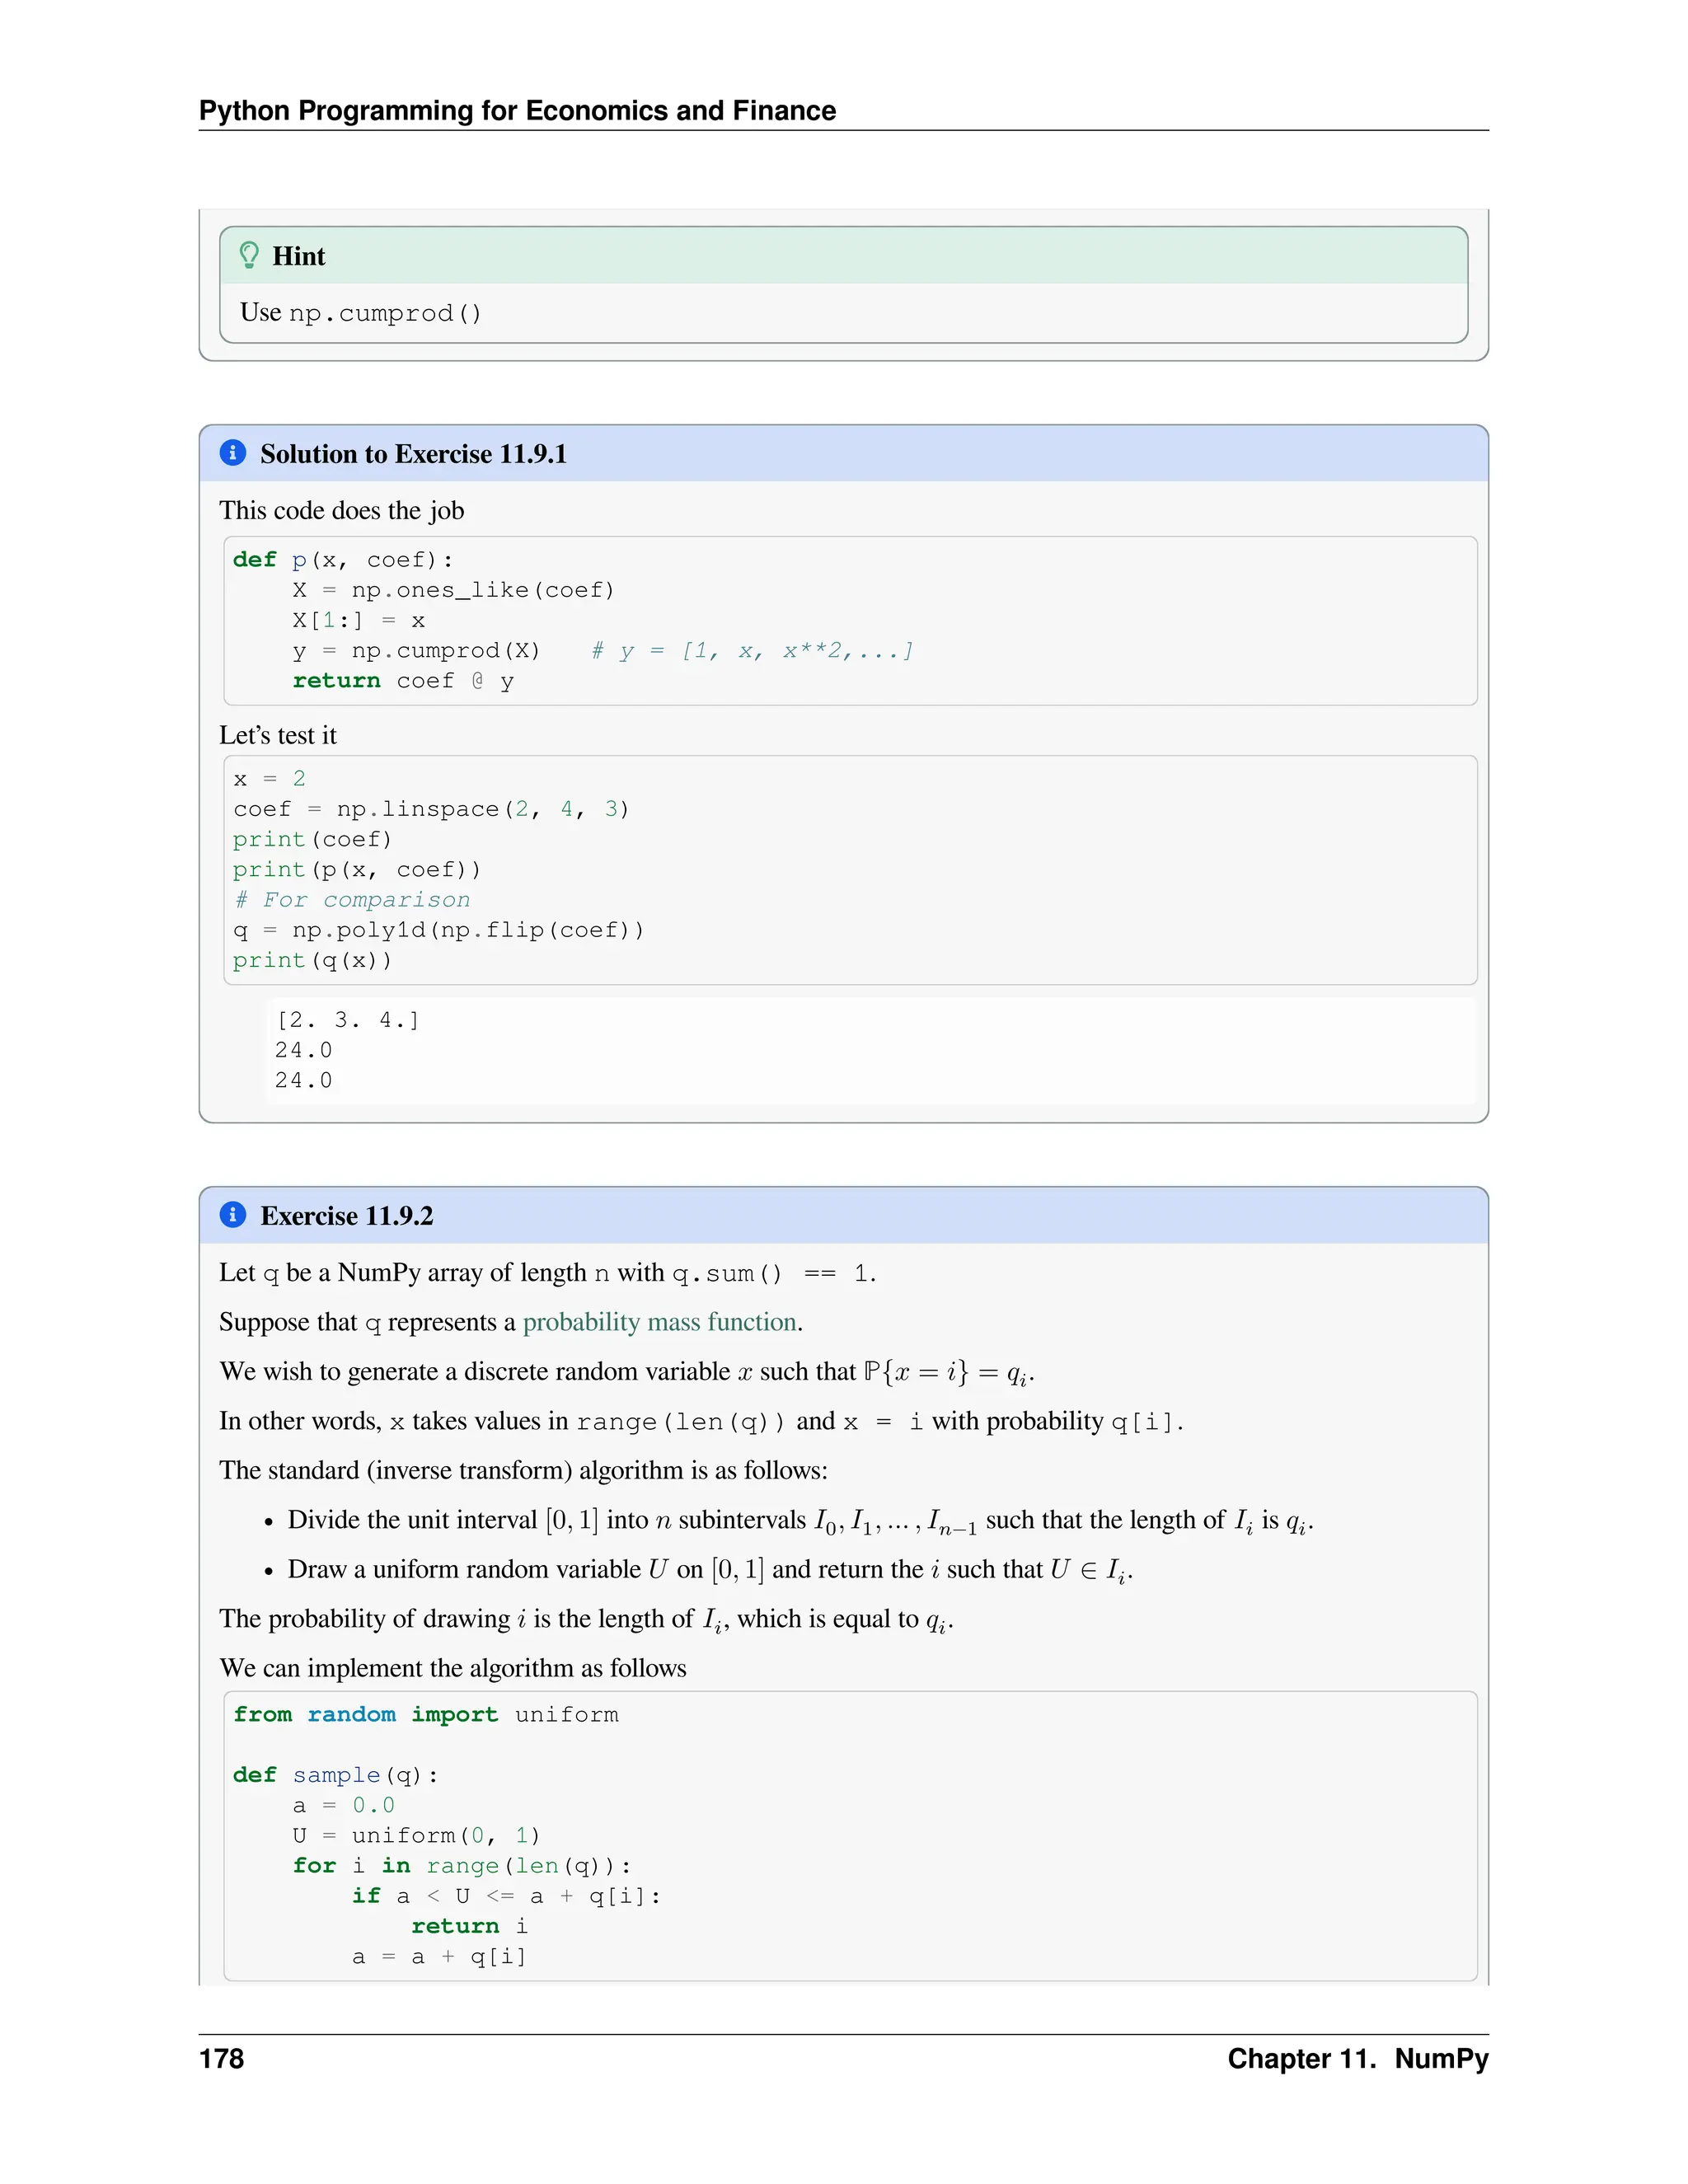Click the 'Chapter 11. NumPy' footer

click(x=1358, y=2058)
